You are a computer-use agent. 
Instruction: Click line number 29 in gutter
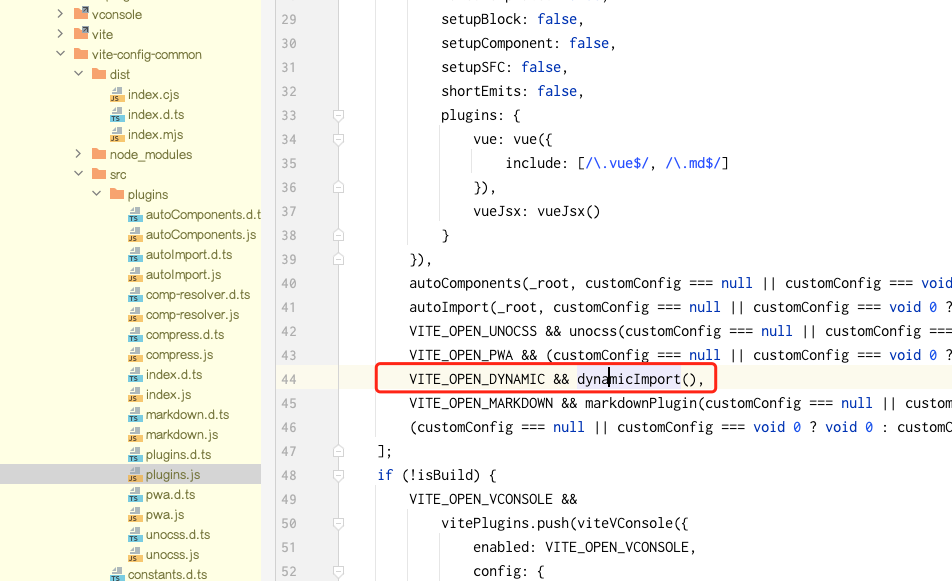pyautogui.click(x=289, y=19)
